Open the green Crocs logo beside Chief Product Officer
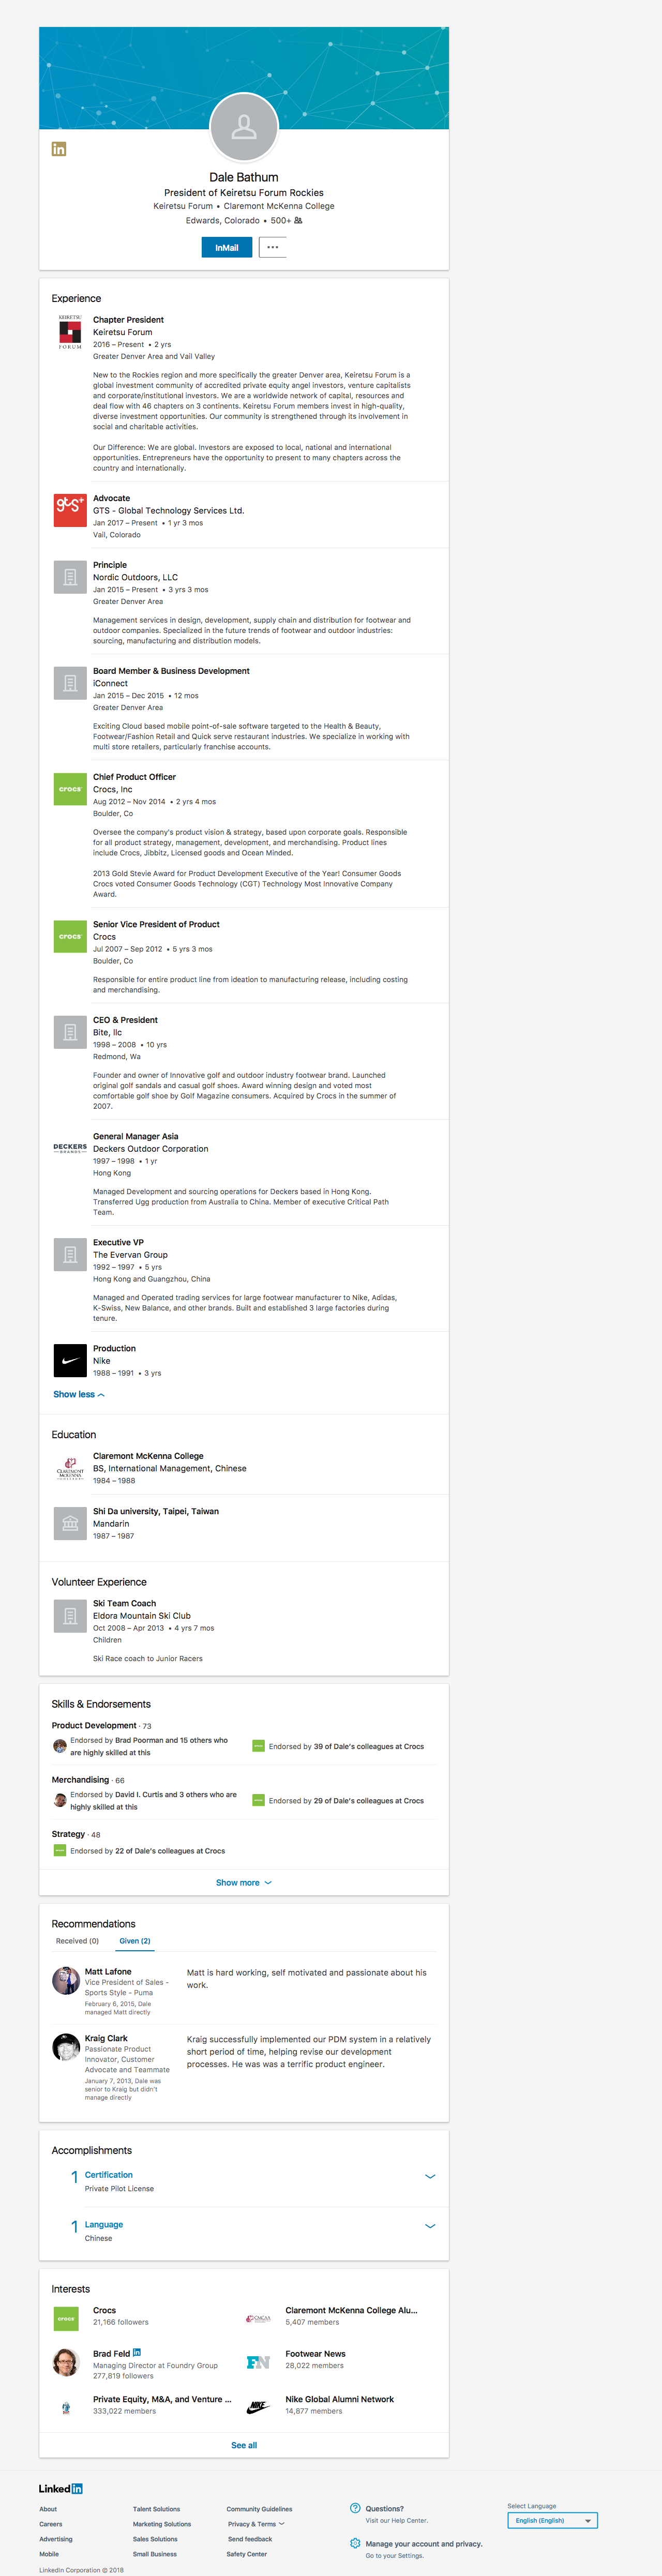Viewport: 662px width, 2576px height. [x=70, y=789]
